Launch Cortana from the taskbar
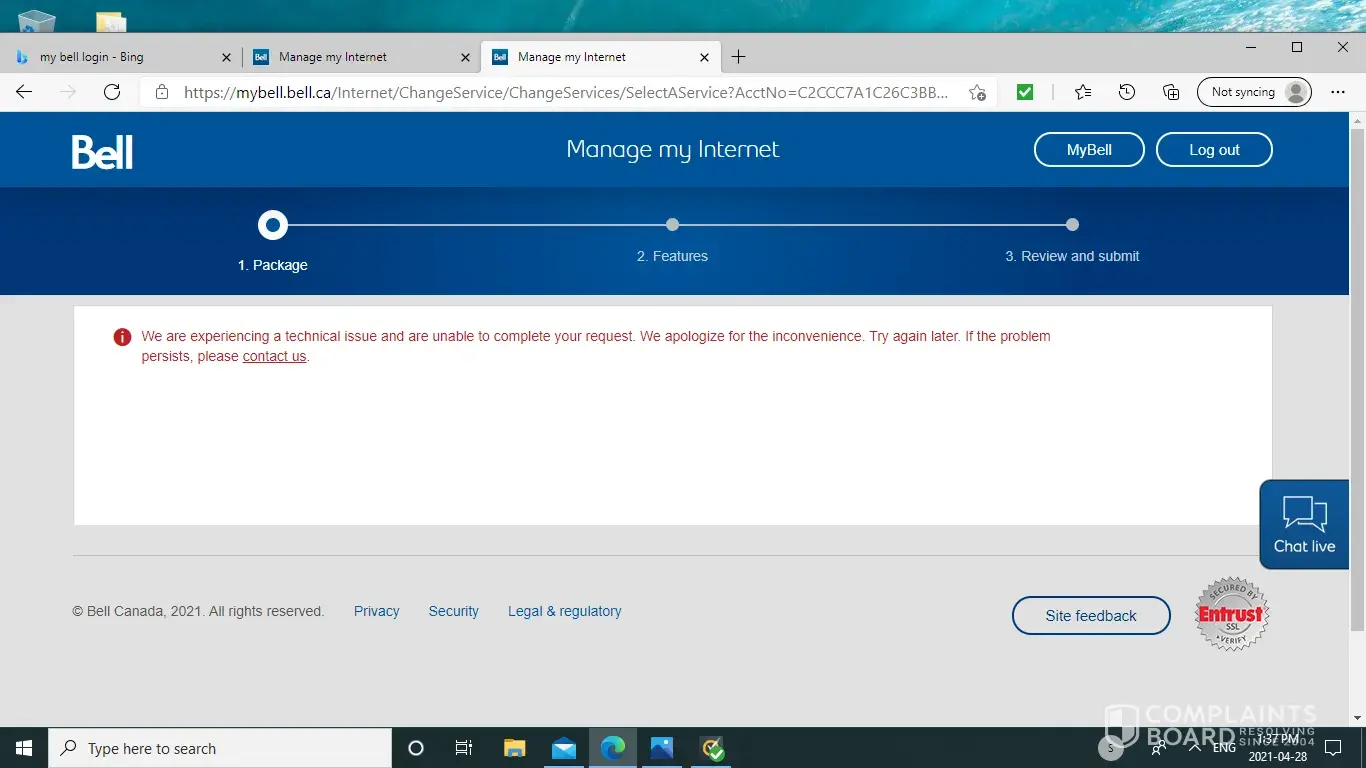 point(416,748)
